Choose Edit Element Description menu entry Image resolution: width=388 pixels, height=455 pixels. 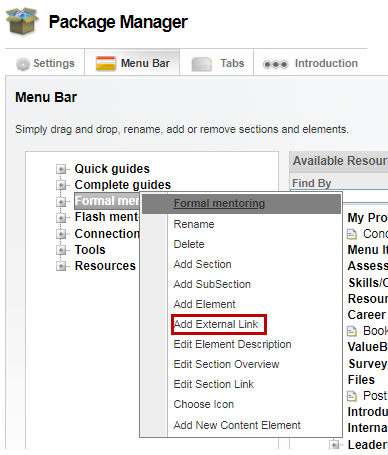click(x=232, y=344)
